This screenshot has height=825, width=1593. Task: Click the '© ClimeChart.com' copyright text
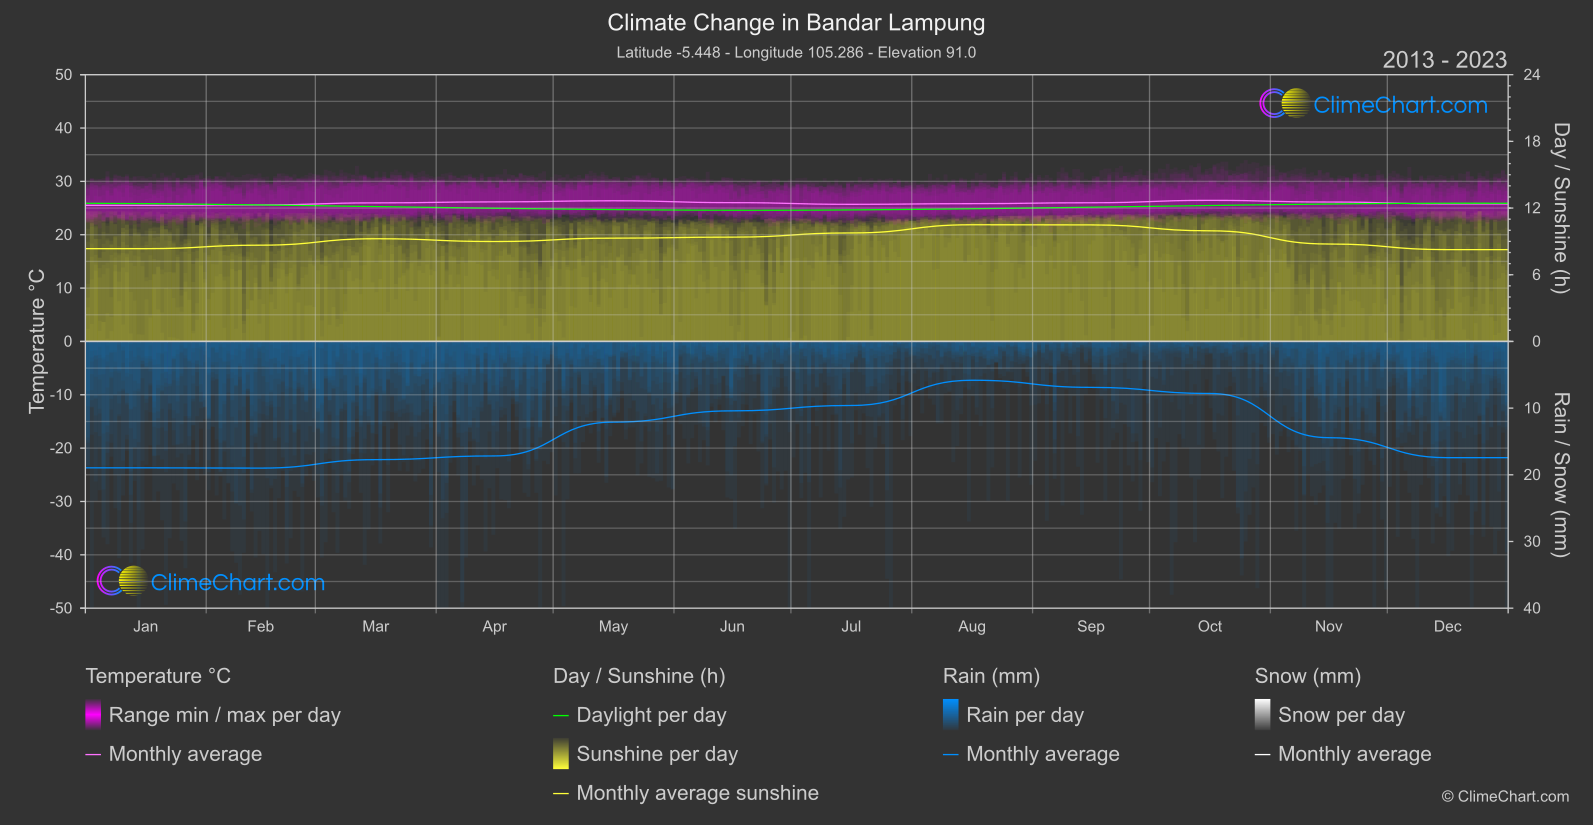1505,796
